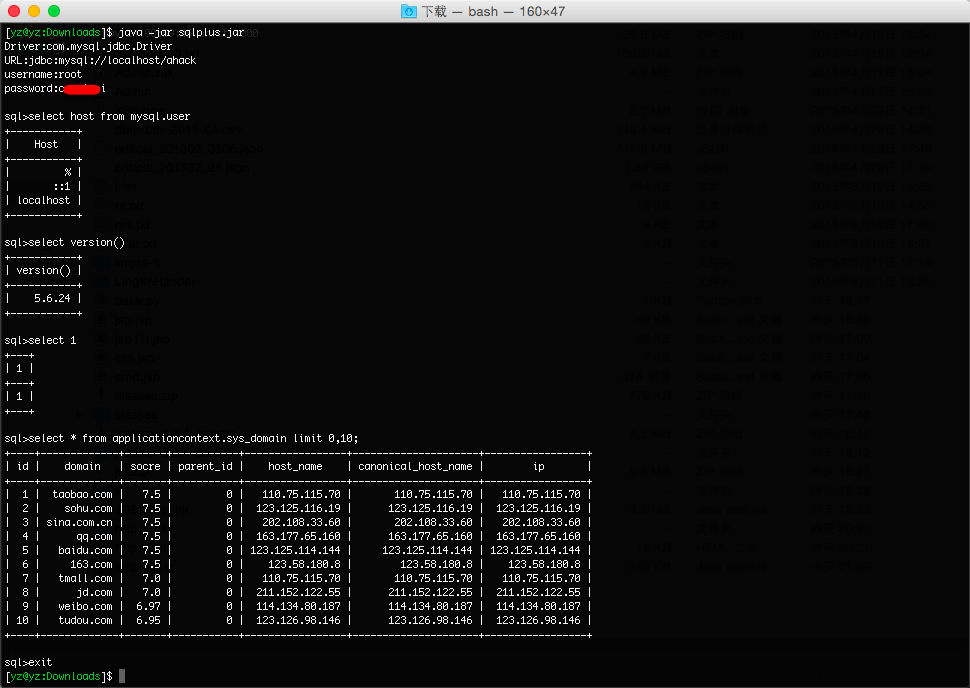
Task: Click the window title "bash — 160×47"
Action: [x=517, y=11]
